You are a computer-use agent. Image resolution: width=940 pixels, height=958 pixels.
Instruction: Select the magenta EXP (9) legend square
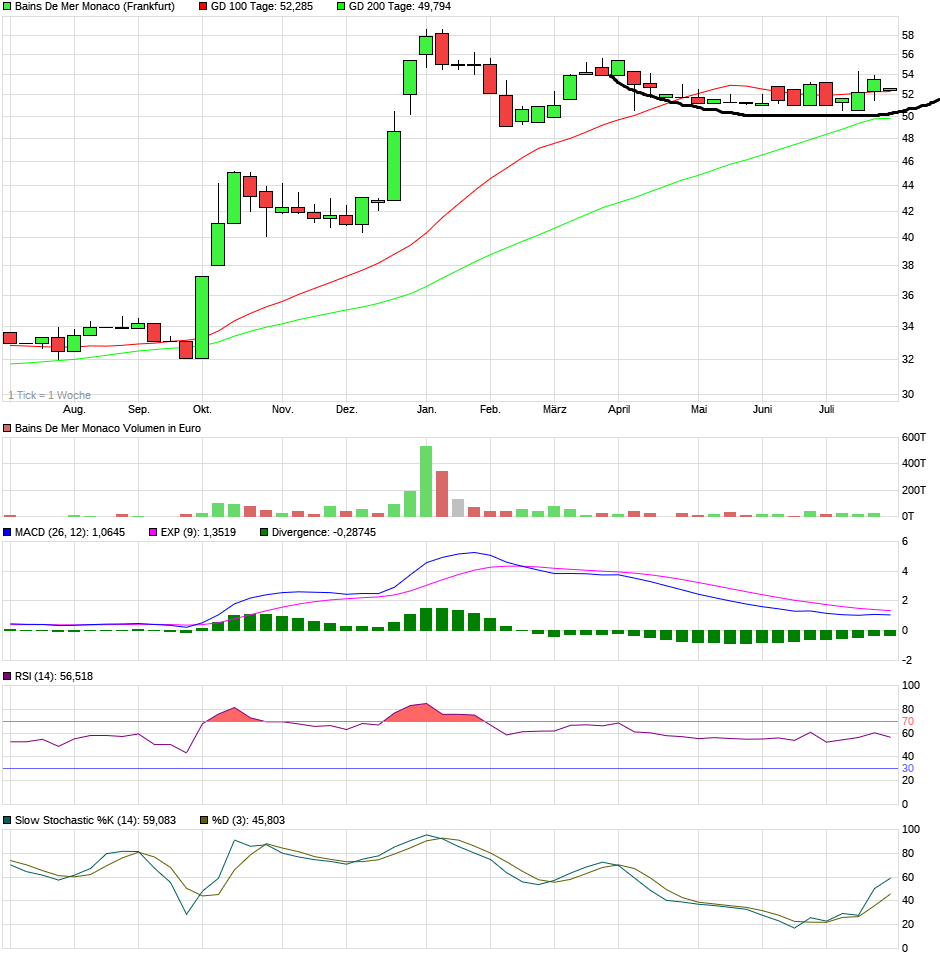coord(153,533)
